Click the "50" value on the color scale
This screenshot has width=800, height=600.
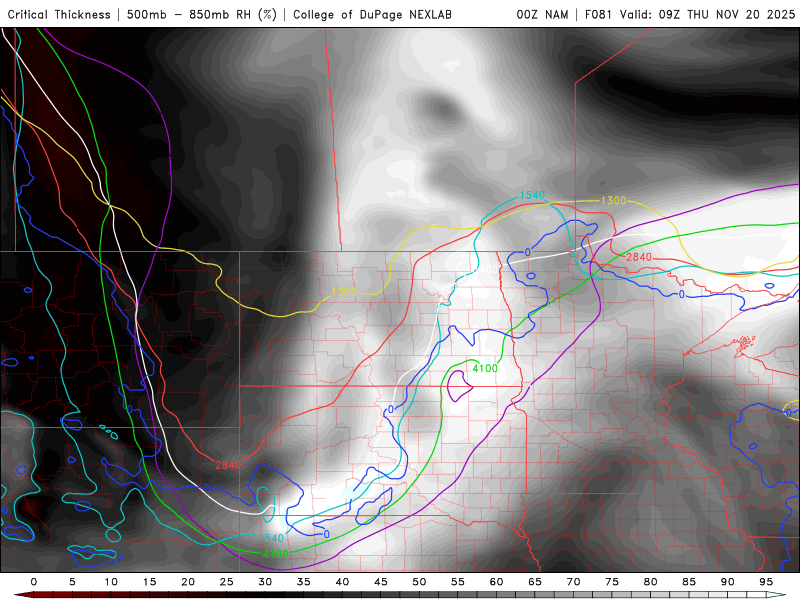pos(419,582)
